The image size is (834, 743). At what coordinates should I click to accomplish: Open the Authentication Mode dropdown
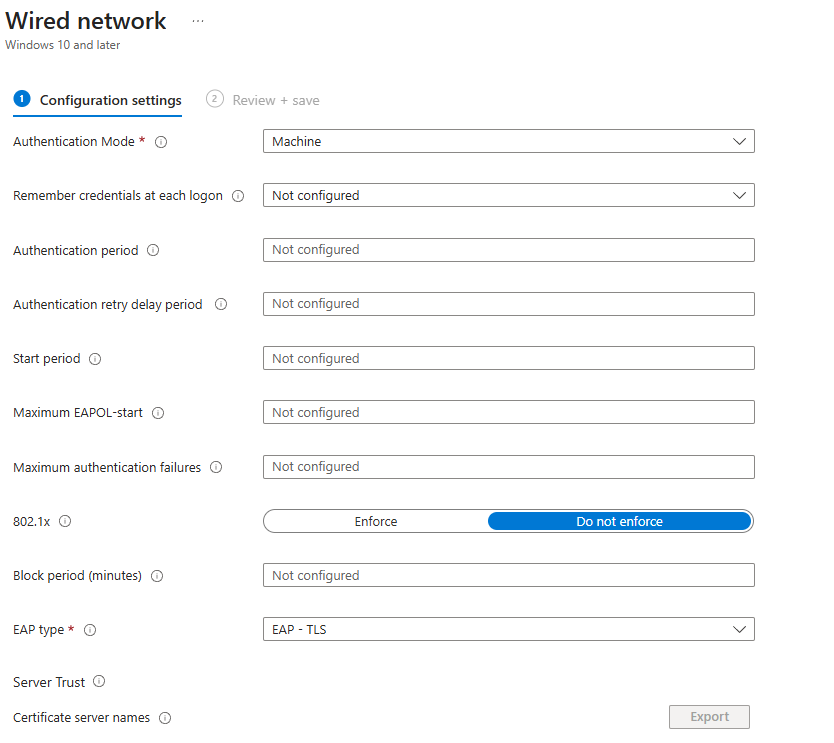(x=508, y=141)
